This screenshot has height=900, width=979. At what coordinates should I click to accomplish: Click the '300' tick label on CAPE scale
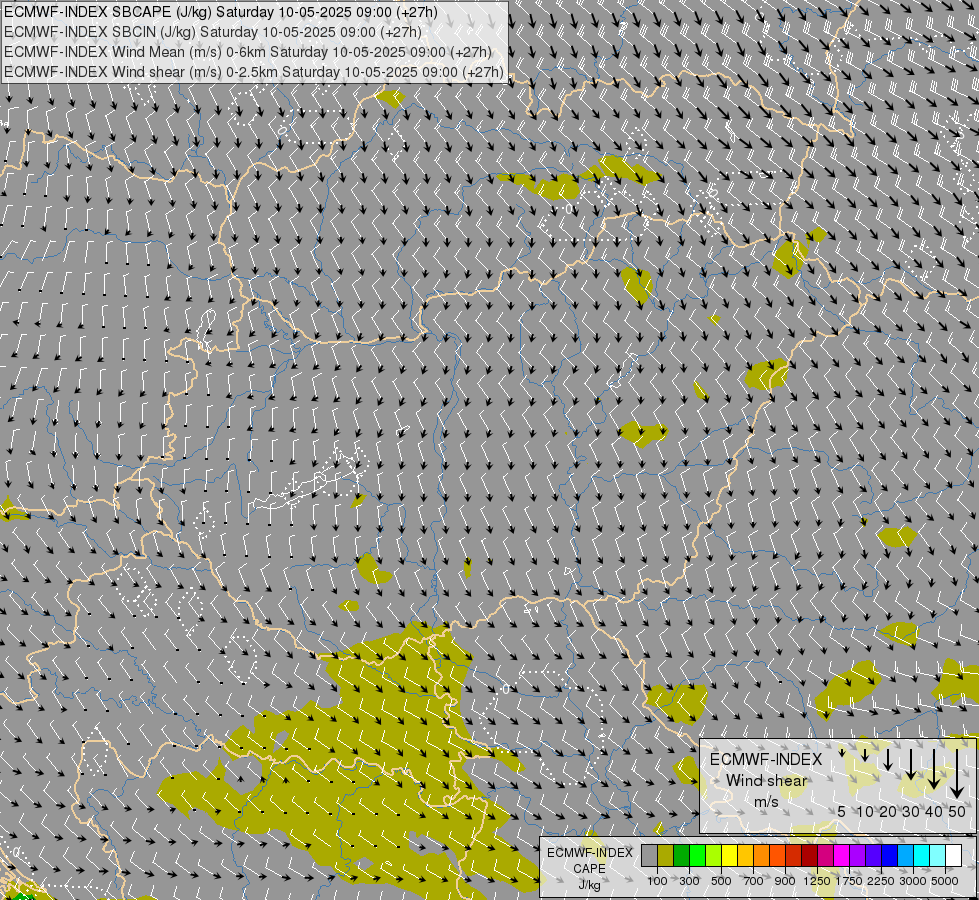(689, 881)
